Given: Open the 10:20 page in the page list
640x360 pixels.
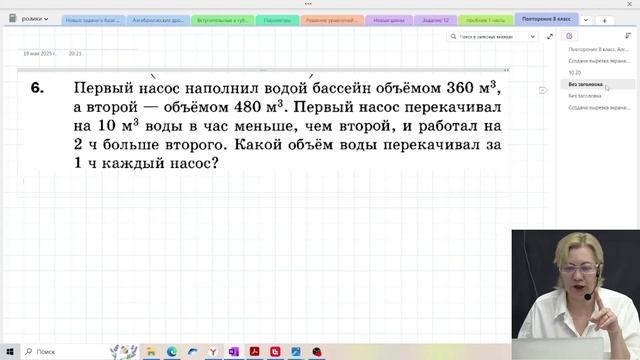Looking at the screenshot, I should [x=574, y=73].
